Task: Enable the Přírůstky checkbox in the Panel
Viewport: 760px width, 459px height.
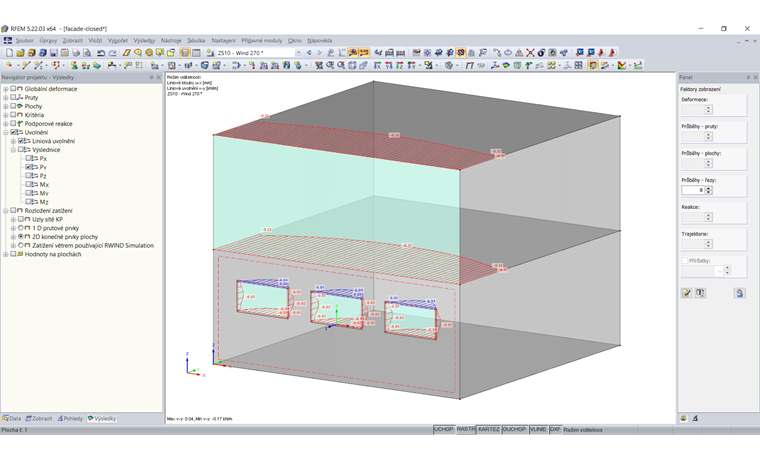Action: coord(684,261)
